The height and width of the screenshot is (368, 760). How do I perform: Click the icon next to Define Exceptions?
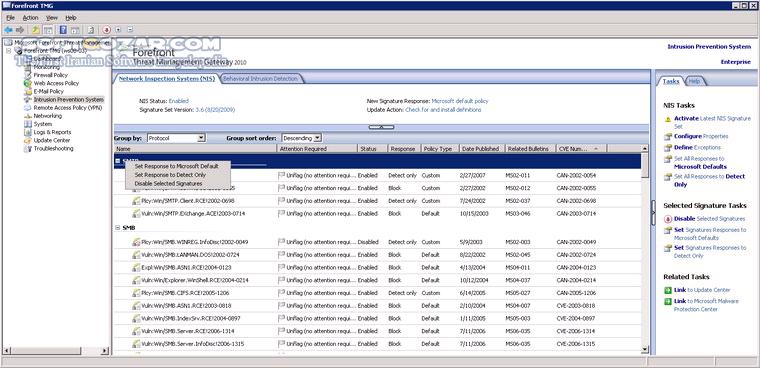pos(668,148)
